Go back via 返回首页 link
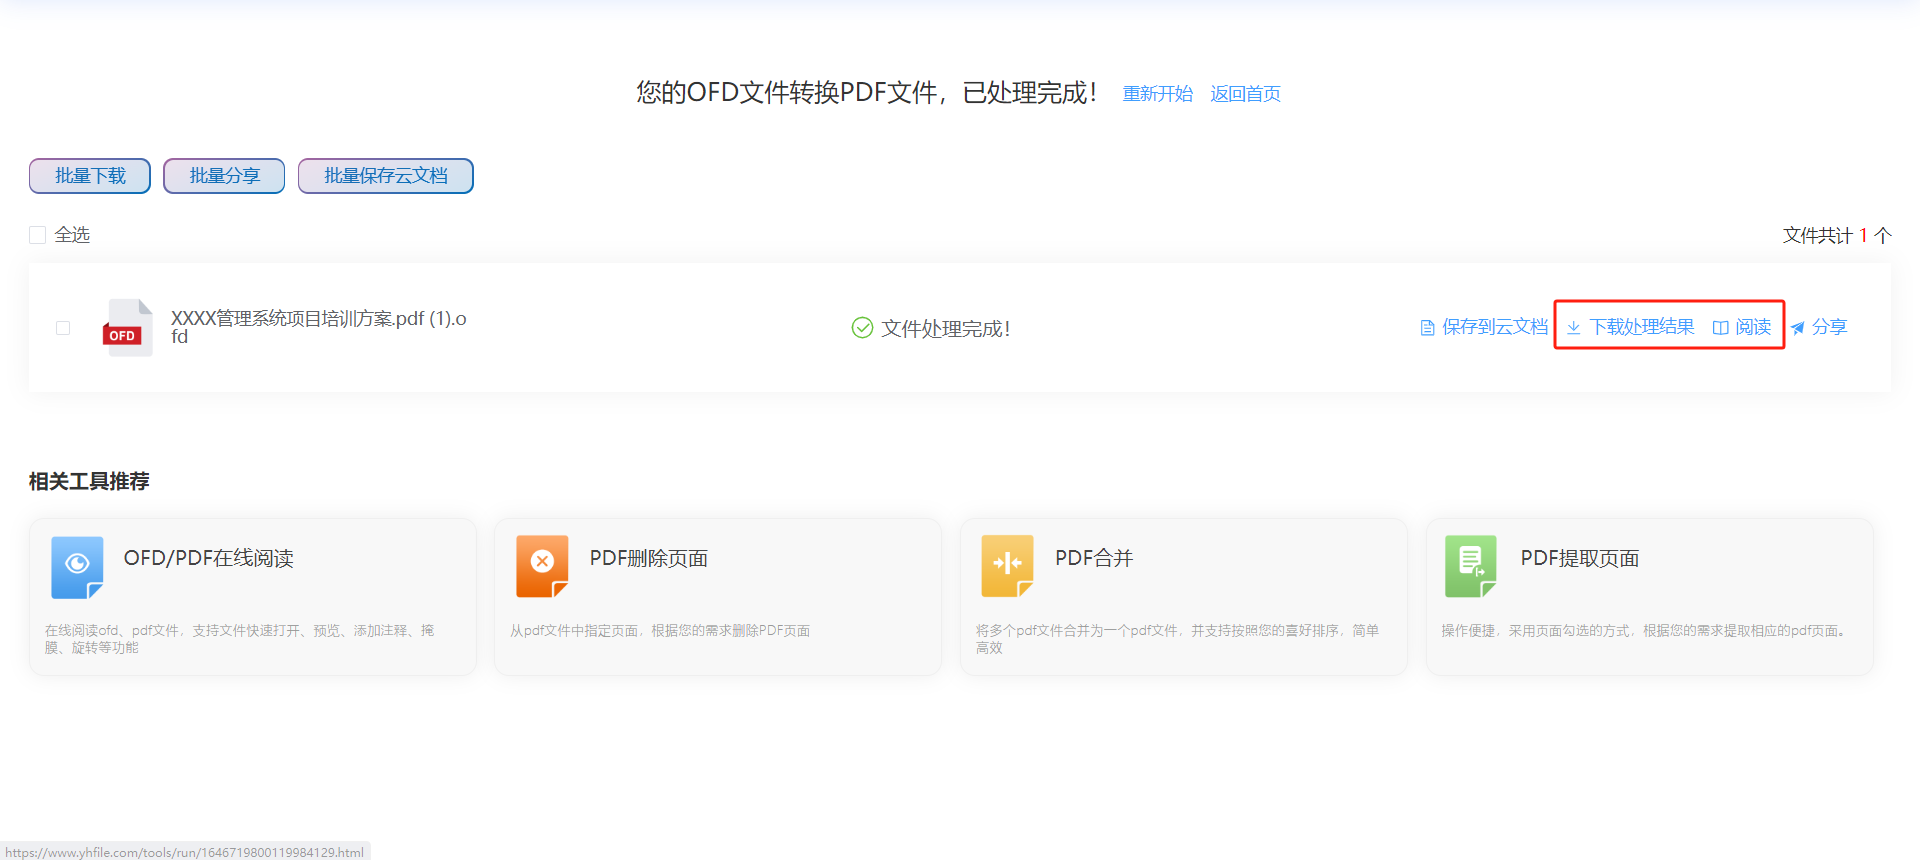Viewport: 1920px width, 860px height. point(1245,94)
